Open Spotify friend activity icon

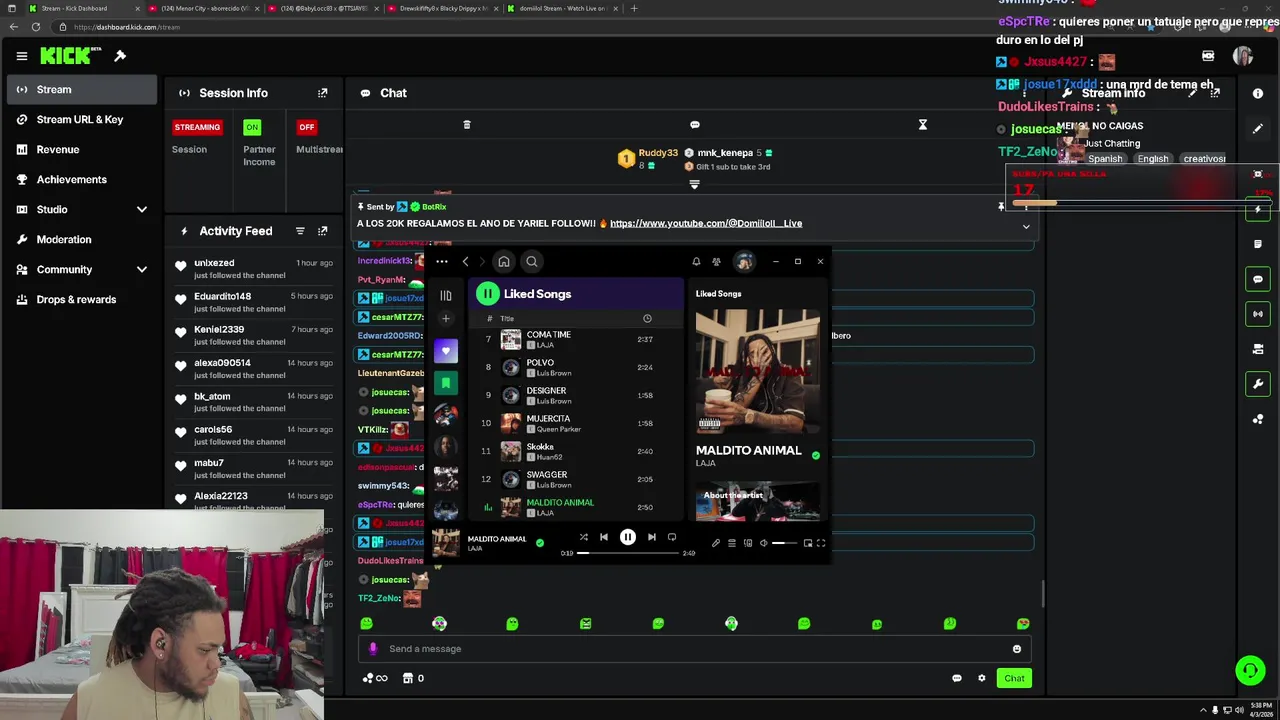coord(716,262)
